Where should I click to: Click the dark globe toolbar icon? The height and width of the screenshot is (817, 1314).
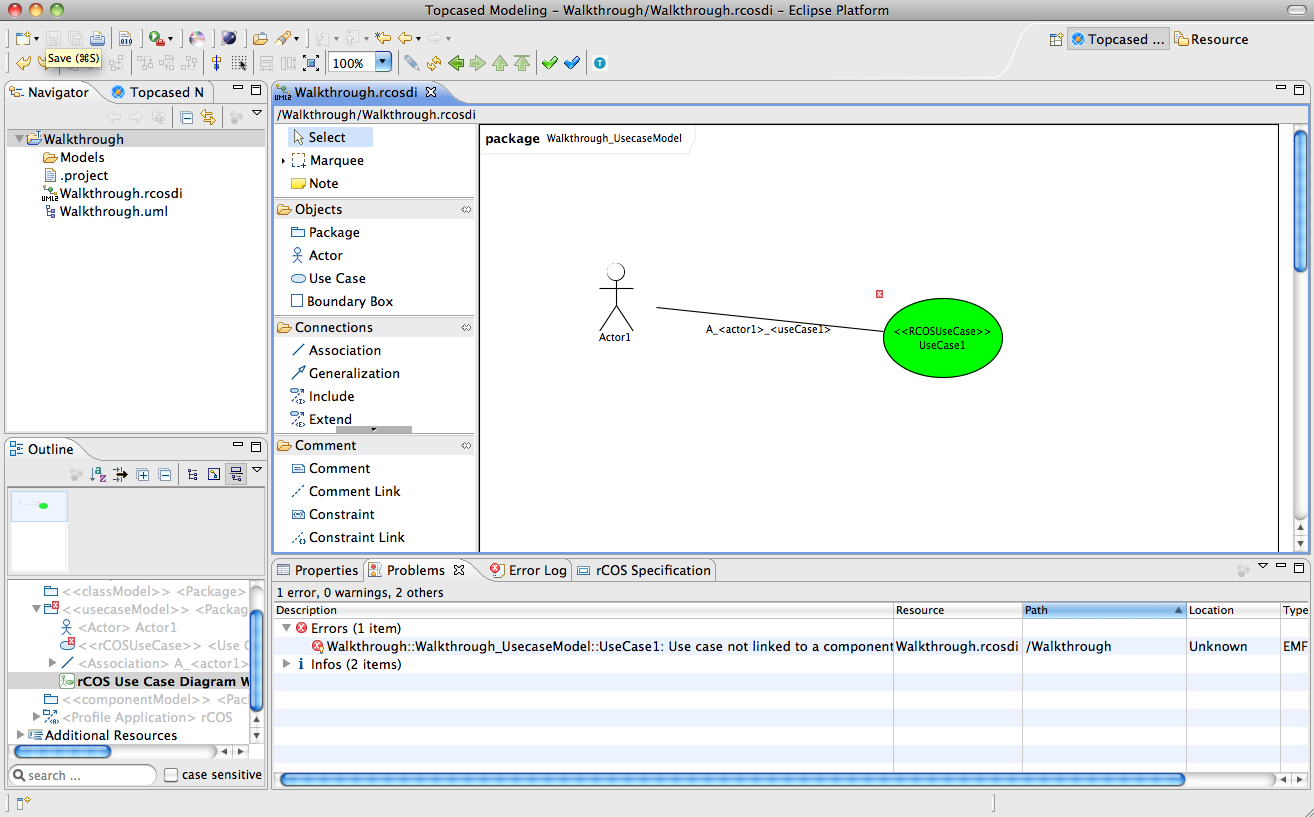coord(229,39)
